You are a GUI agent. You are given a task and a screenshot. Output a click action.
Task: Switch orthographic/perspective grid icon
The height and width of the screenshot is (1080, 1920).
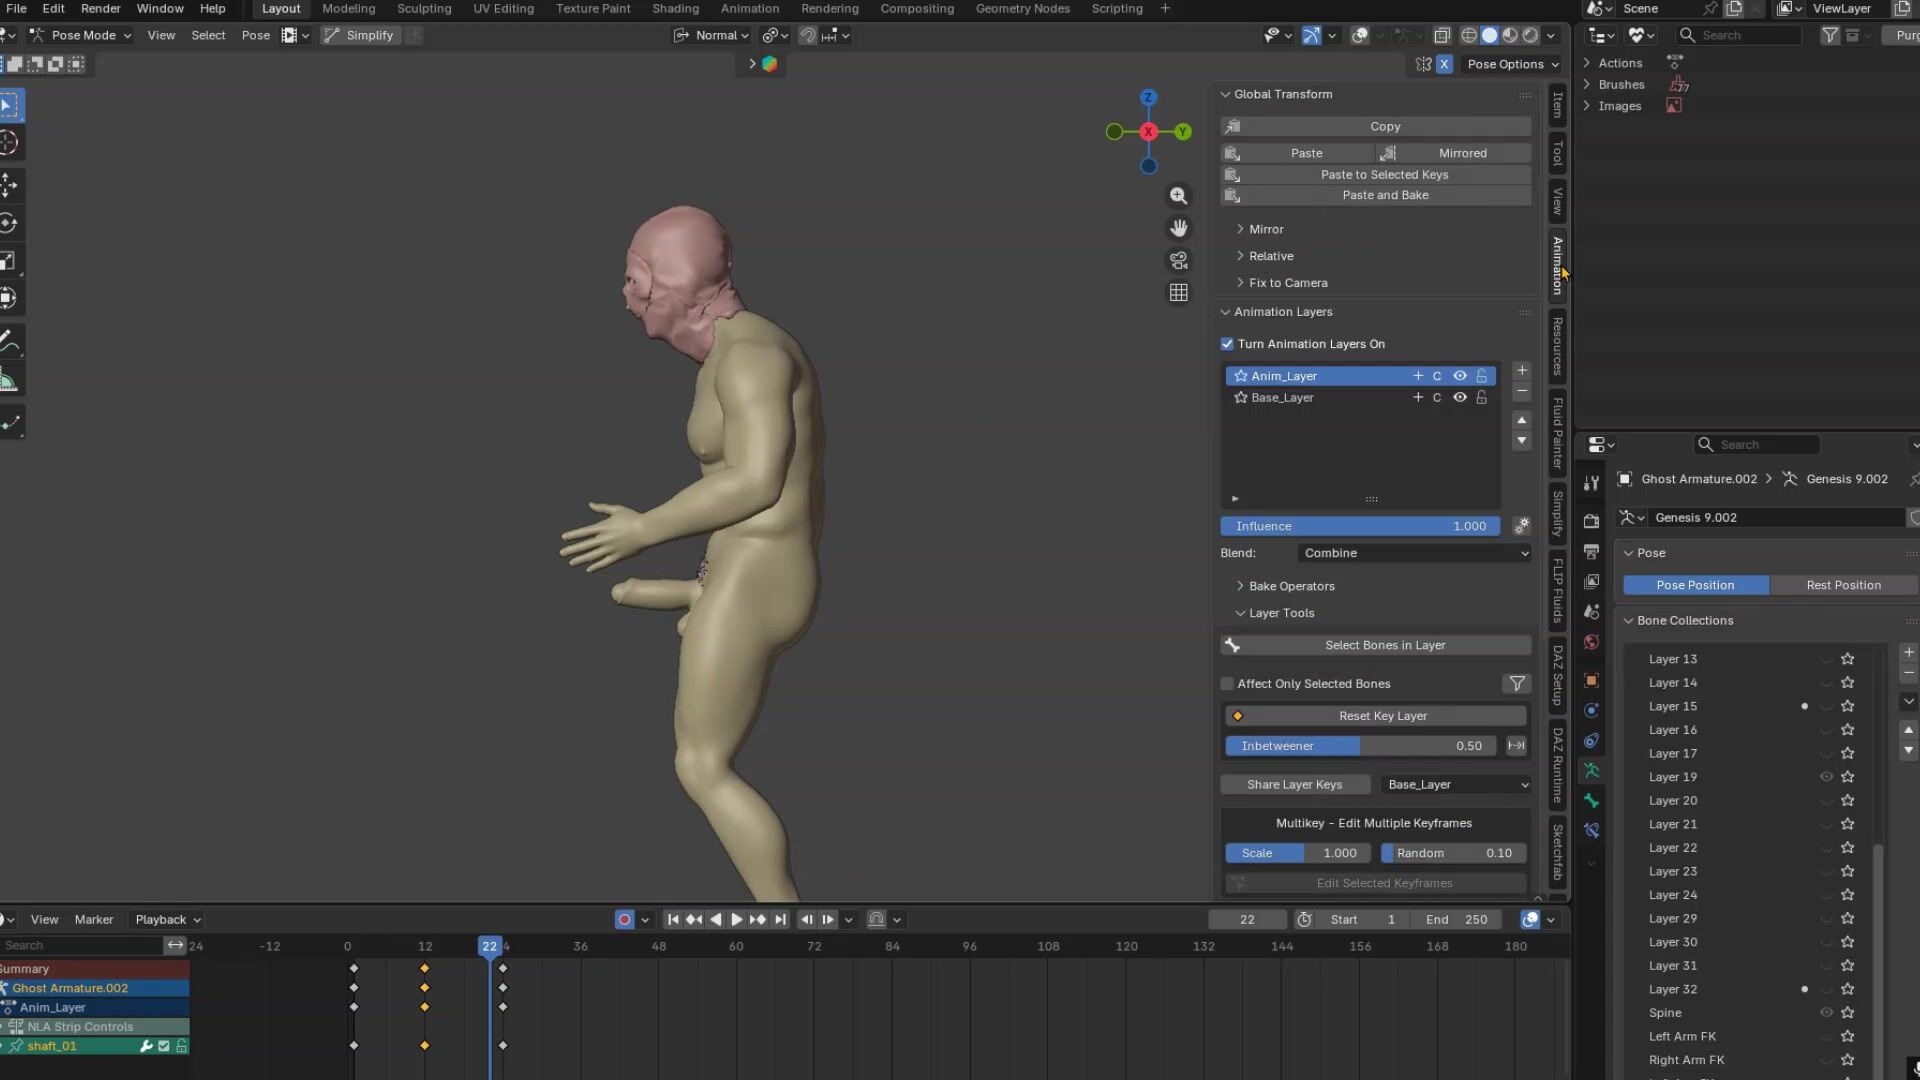[x=1179, y=293]
